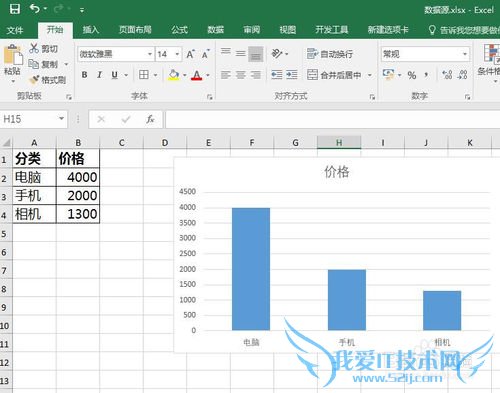Click the Tell Me search box with lightbulb
This screenshot has width=500, height=393.
point(464,30)
